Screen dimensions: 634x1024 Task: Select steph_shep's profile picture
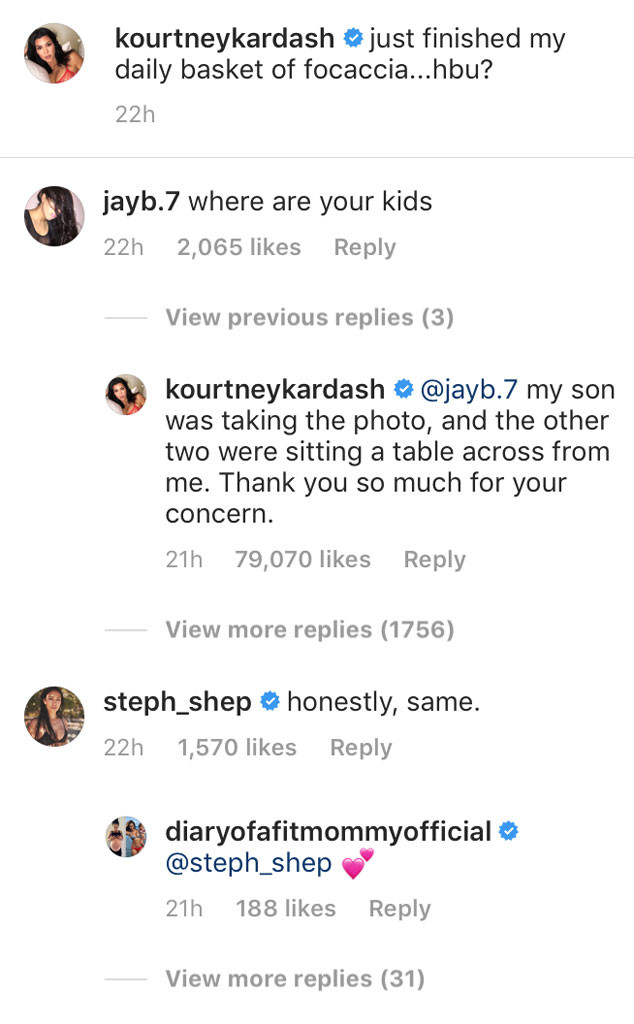coord(54,716)
